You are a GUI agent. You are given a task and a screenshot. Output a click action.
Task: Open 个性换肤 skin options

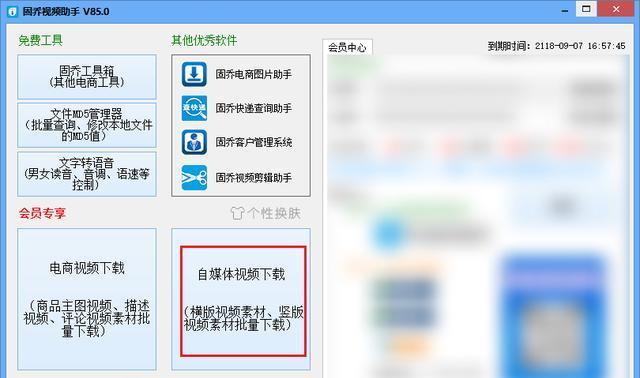pos(274,213)
